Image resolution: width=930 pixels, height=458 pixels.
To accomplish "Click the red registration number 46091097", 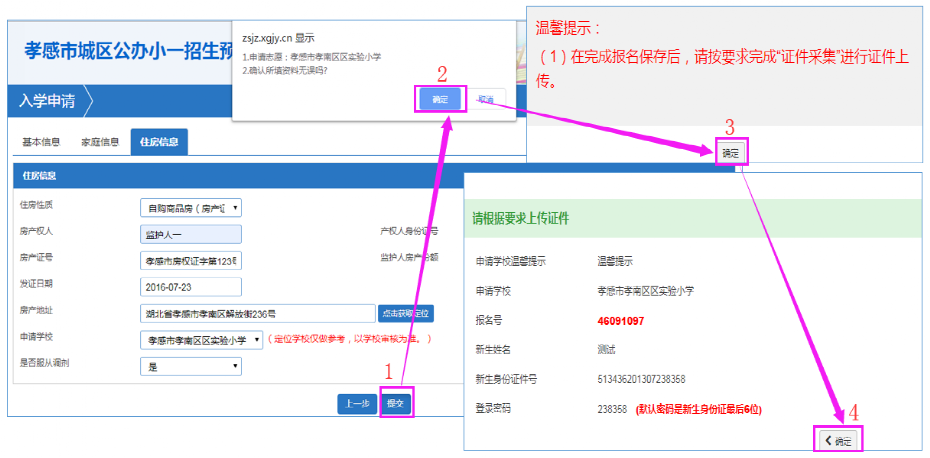I will click(620, 320).
